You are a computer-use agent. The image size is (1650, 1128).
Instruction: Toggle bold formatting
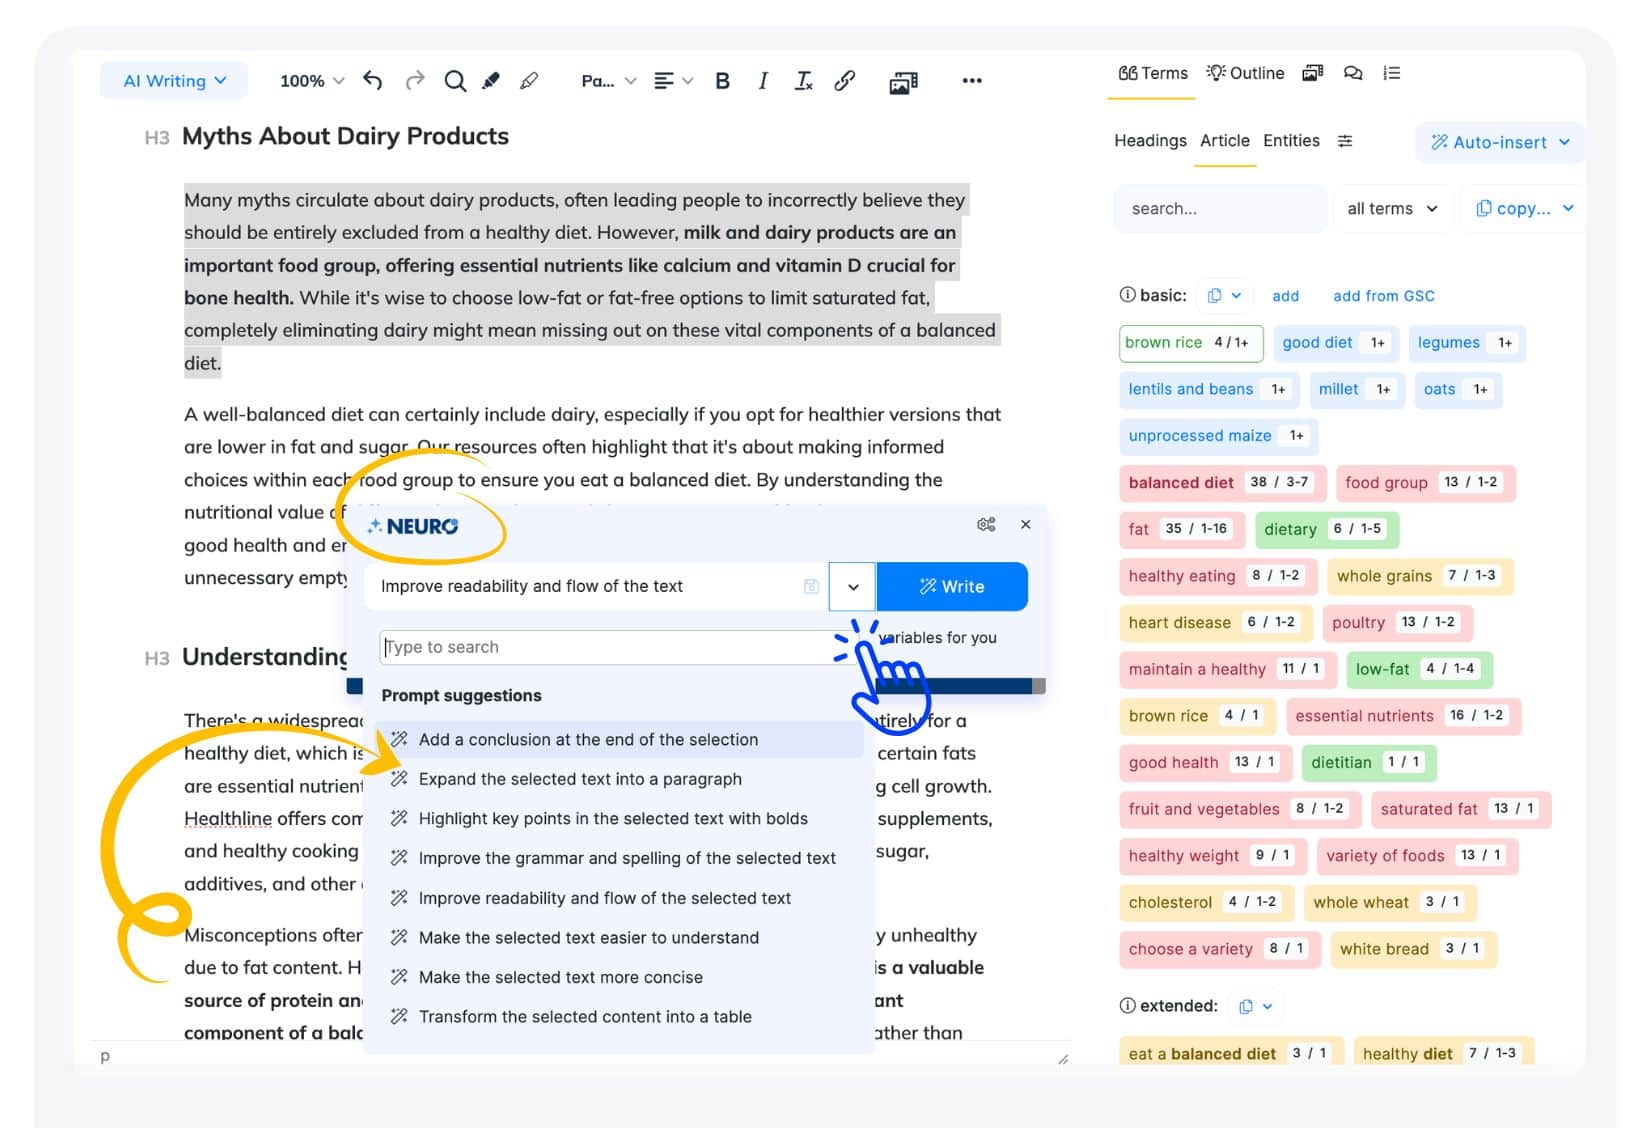(722, 81)
